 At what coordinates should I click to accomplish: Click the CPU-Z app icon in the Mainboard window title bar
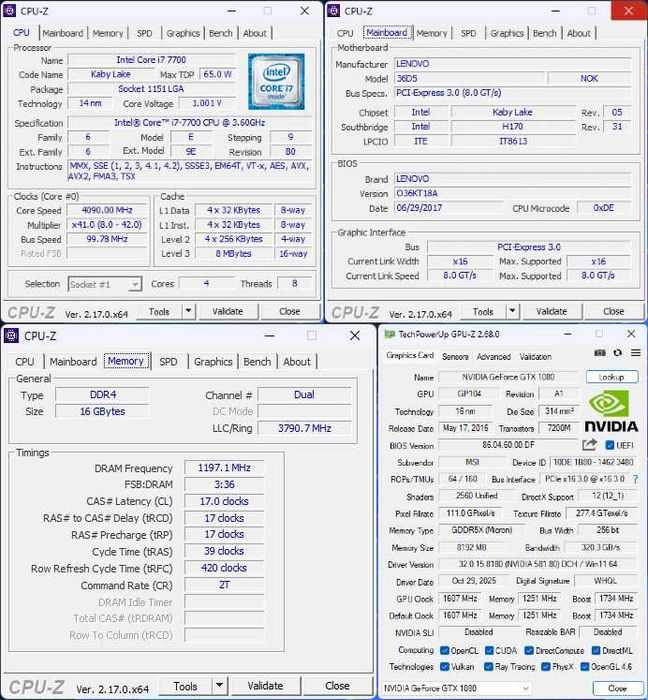pos(333,11)
